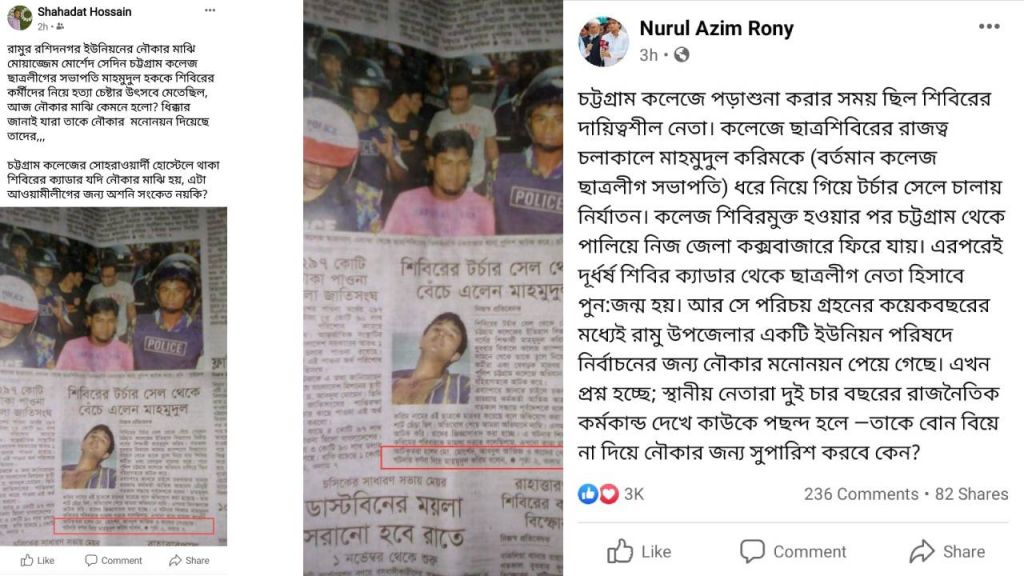Comment on Nurul Azim Rony's post
The width and height of the screenshot is (1024, 576).
point(793,551)
